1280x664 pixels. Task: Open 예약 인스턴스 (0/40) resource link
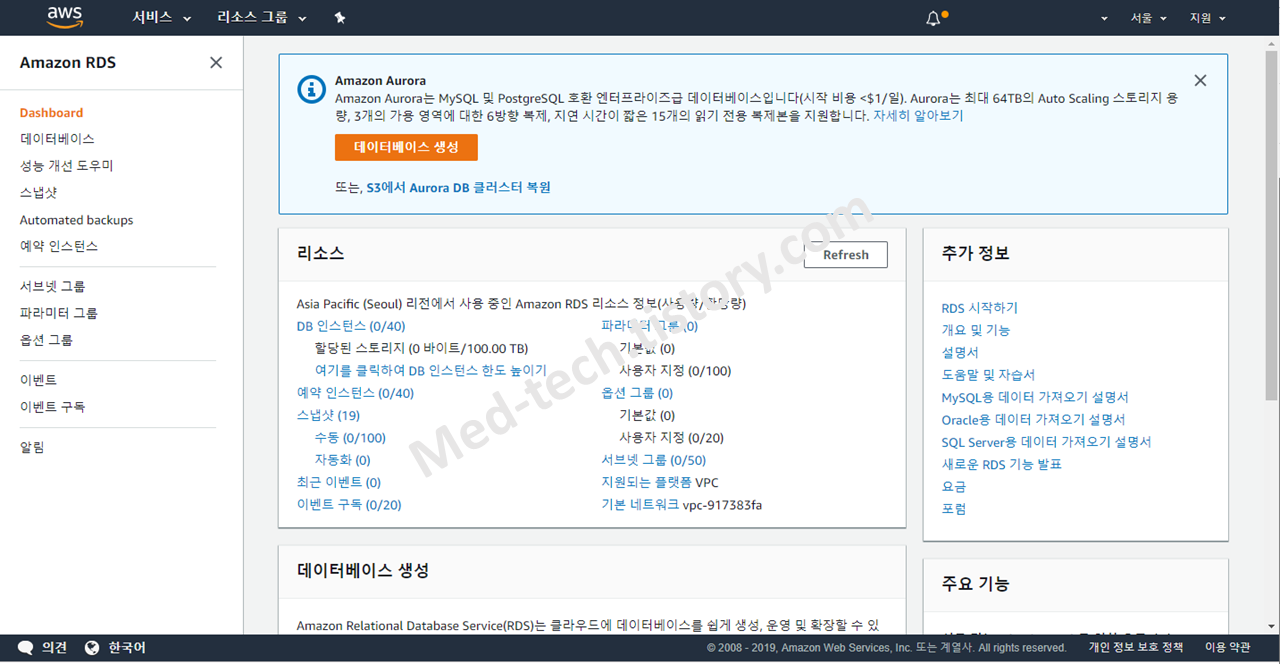point(355,393)
